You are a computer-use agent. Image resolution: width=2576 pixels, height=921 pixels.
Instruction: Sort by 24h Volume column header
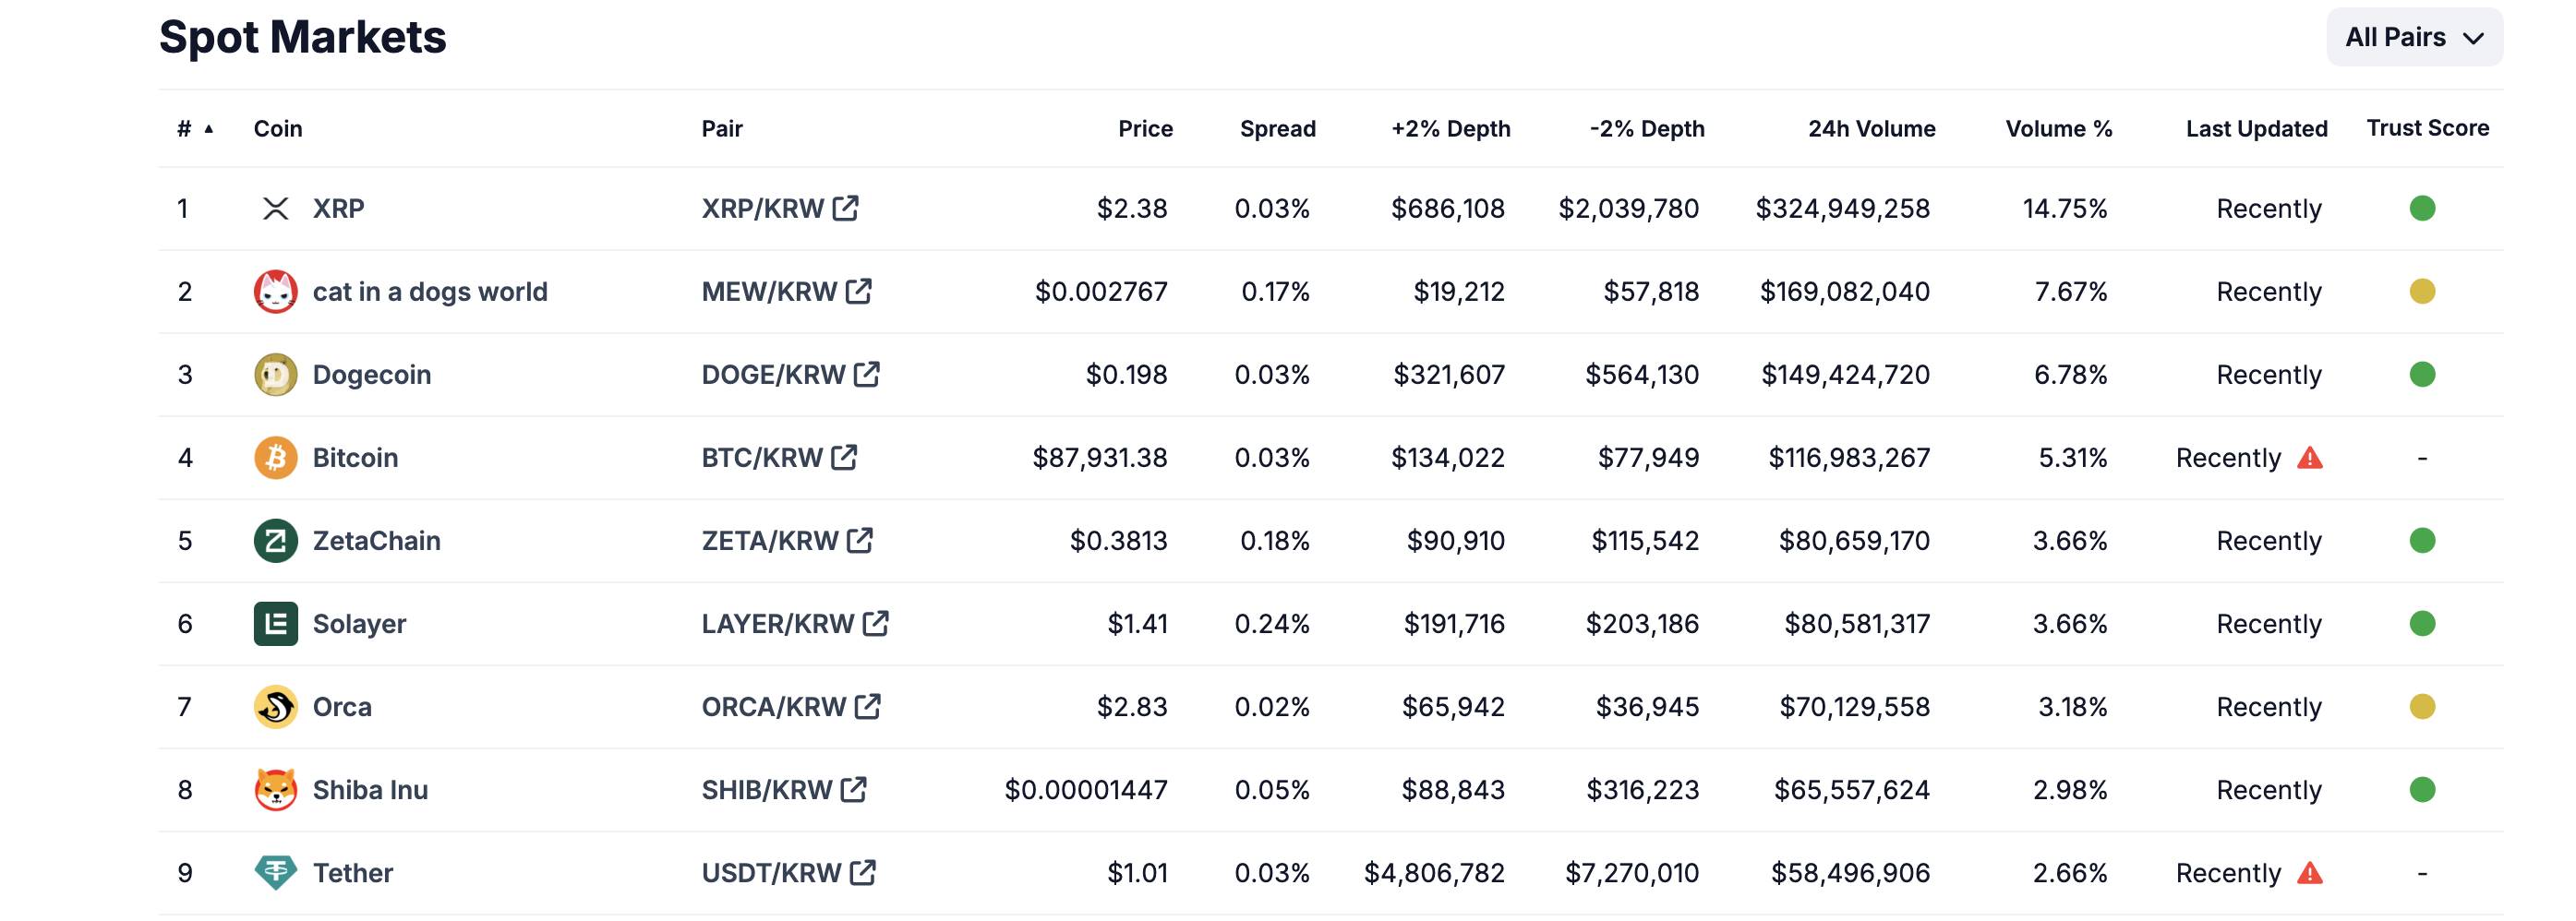point(1871,128)
